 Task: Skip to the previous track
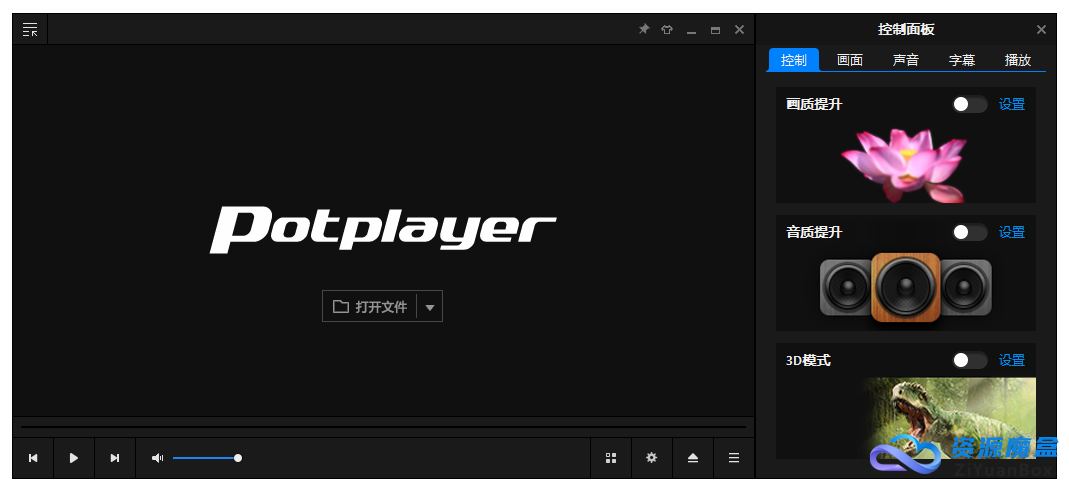[33, 458]
